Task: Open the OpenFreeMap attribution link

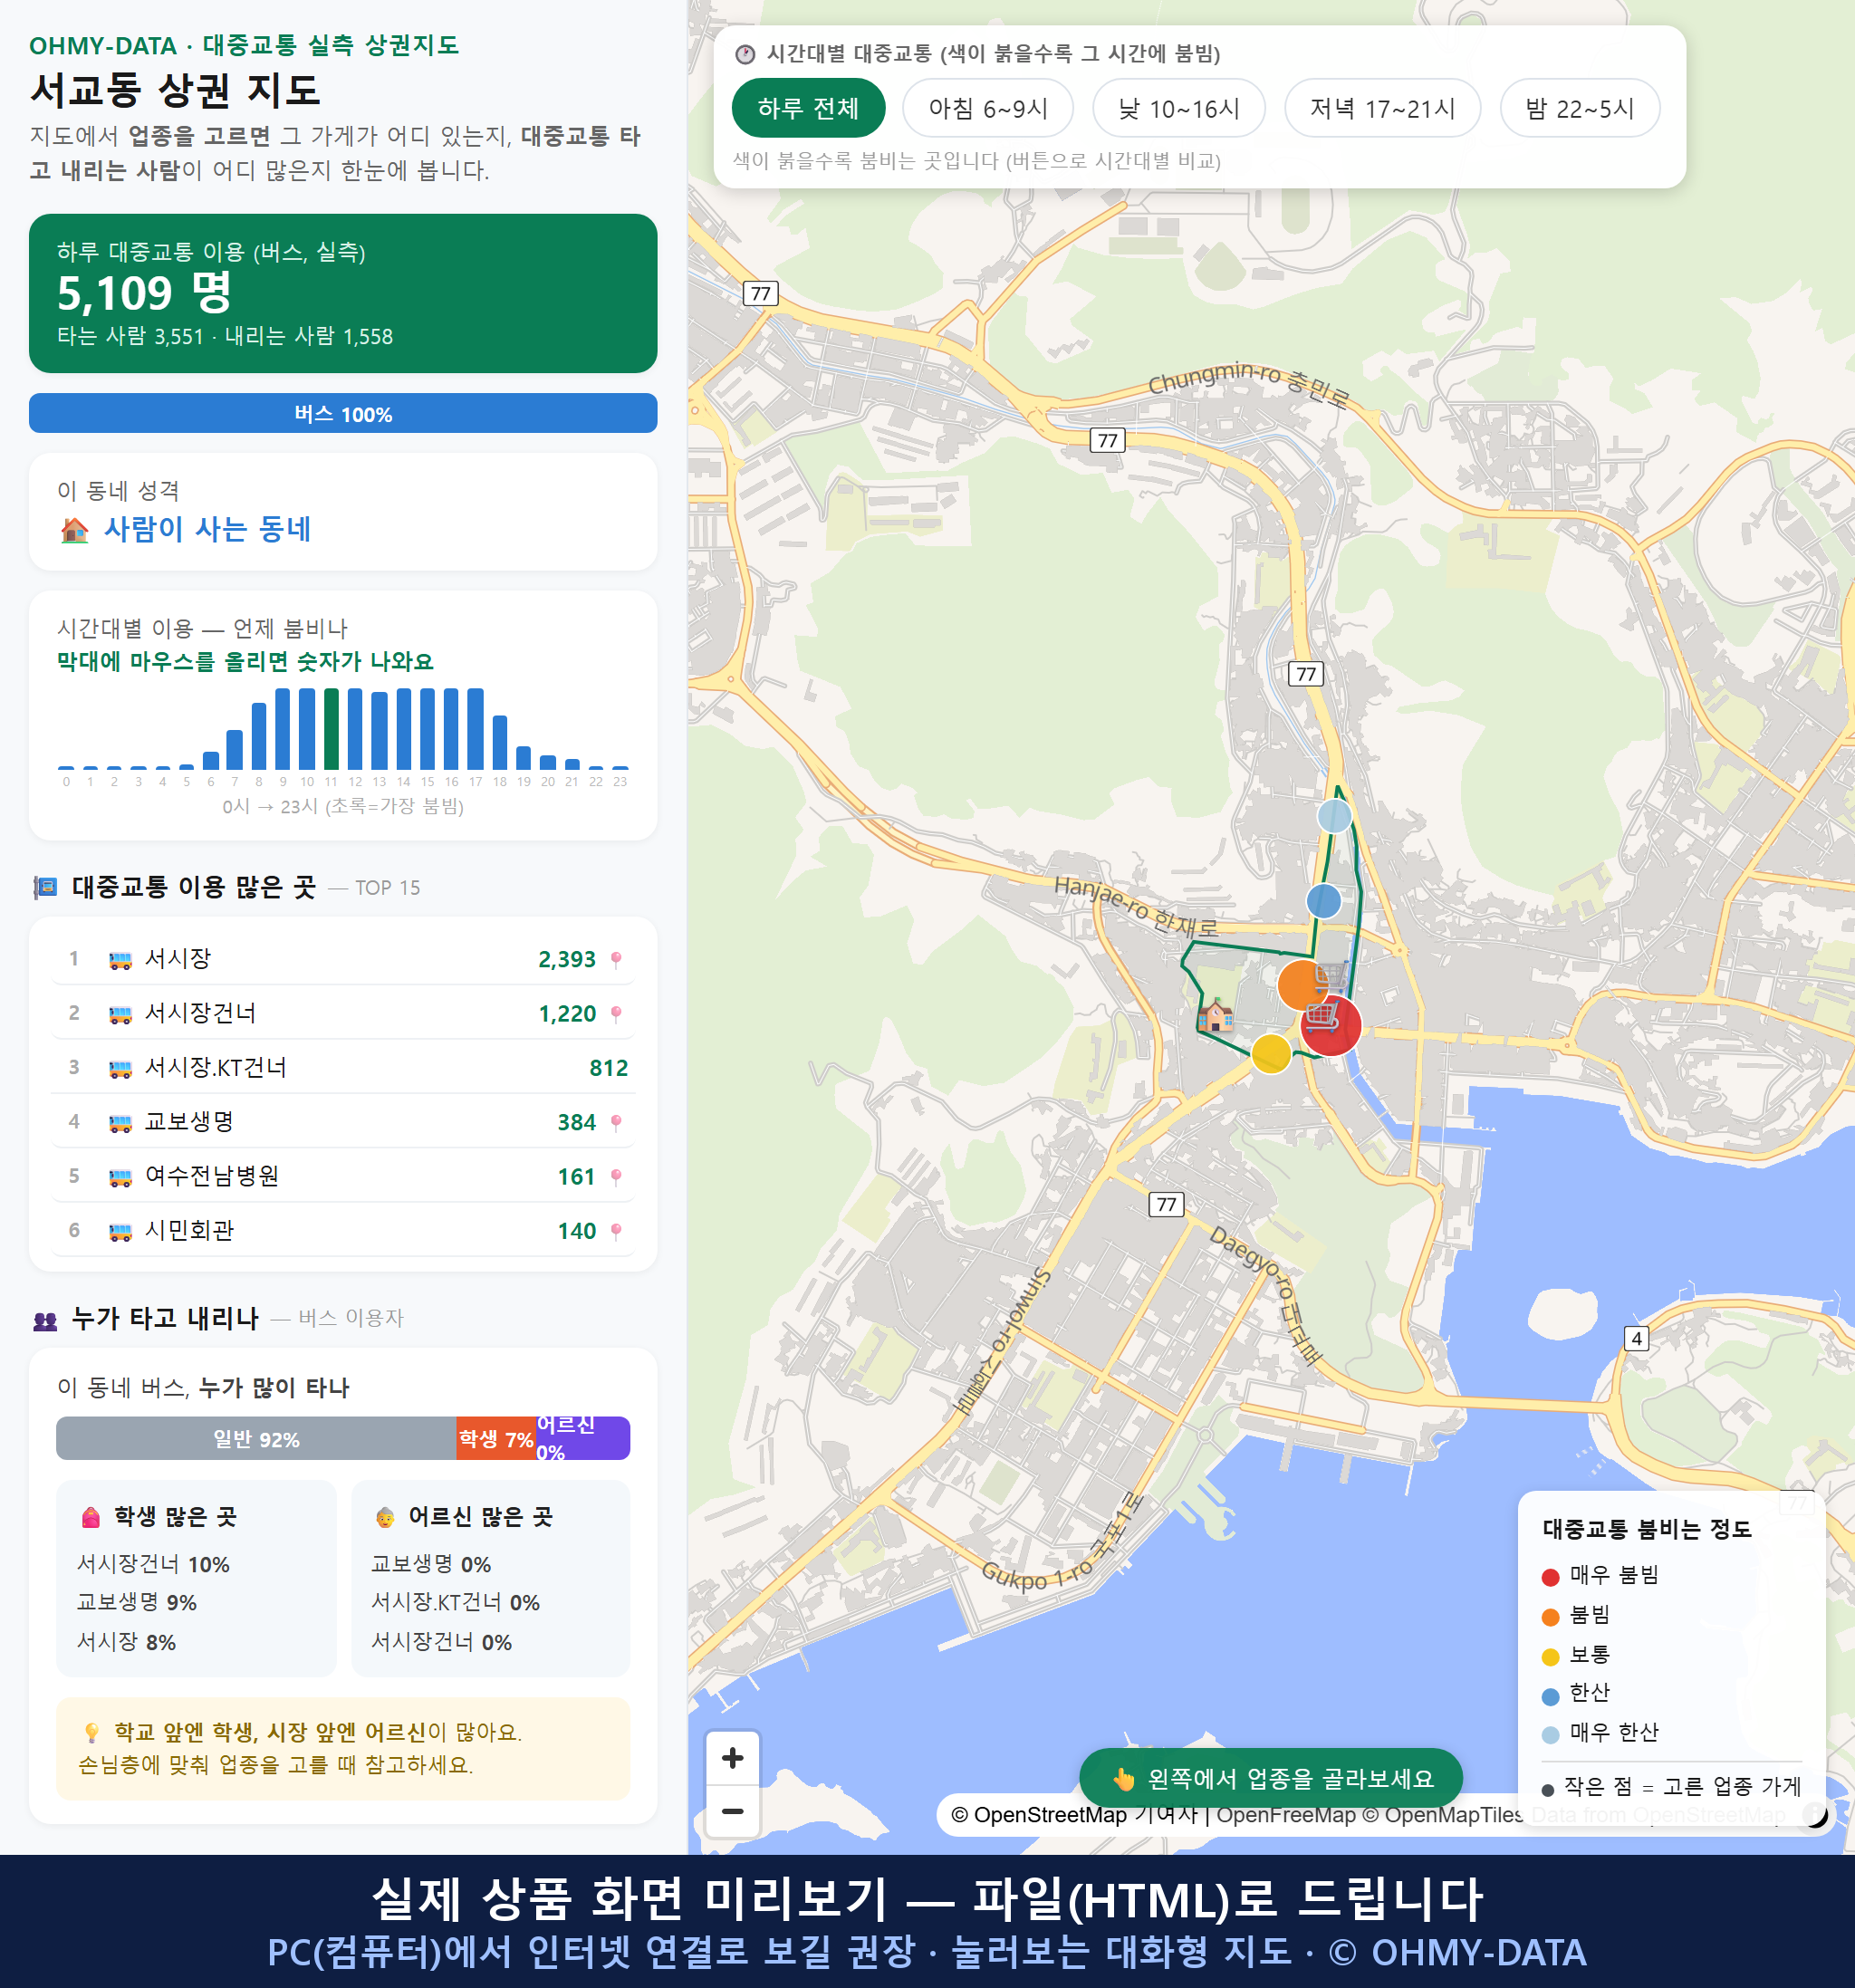Action: pyautogui.click(x=1285, y=1814)
